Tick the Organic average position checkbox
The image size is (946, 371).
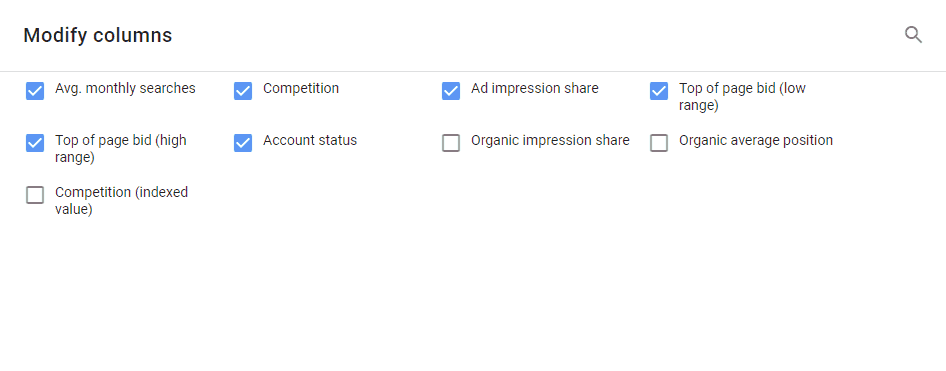point(659,143)
